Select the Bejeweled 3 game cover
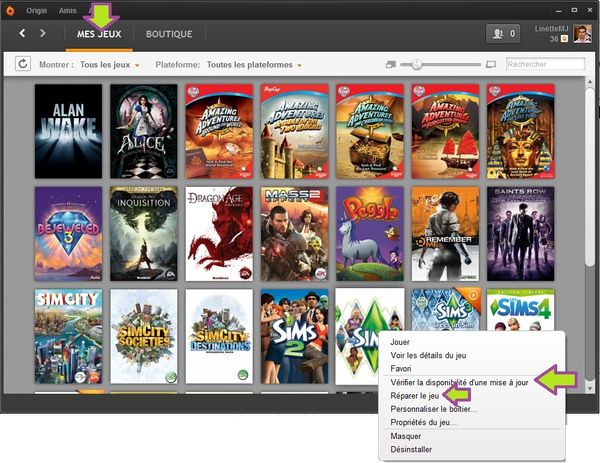Screen dimensions: 600x463 point(68,234)
